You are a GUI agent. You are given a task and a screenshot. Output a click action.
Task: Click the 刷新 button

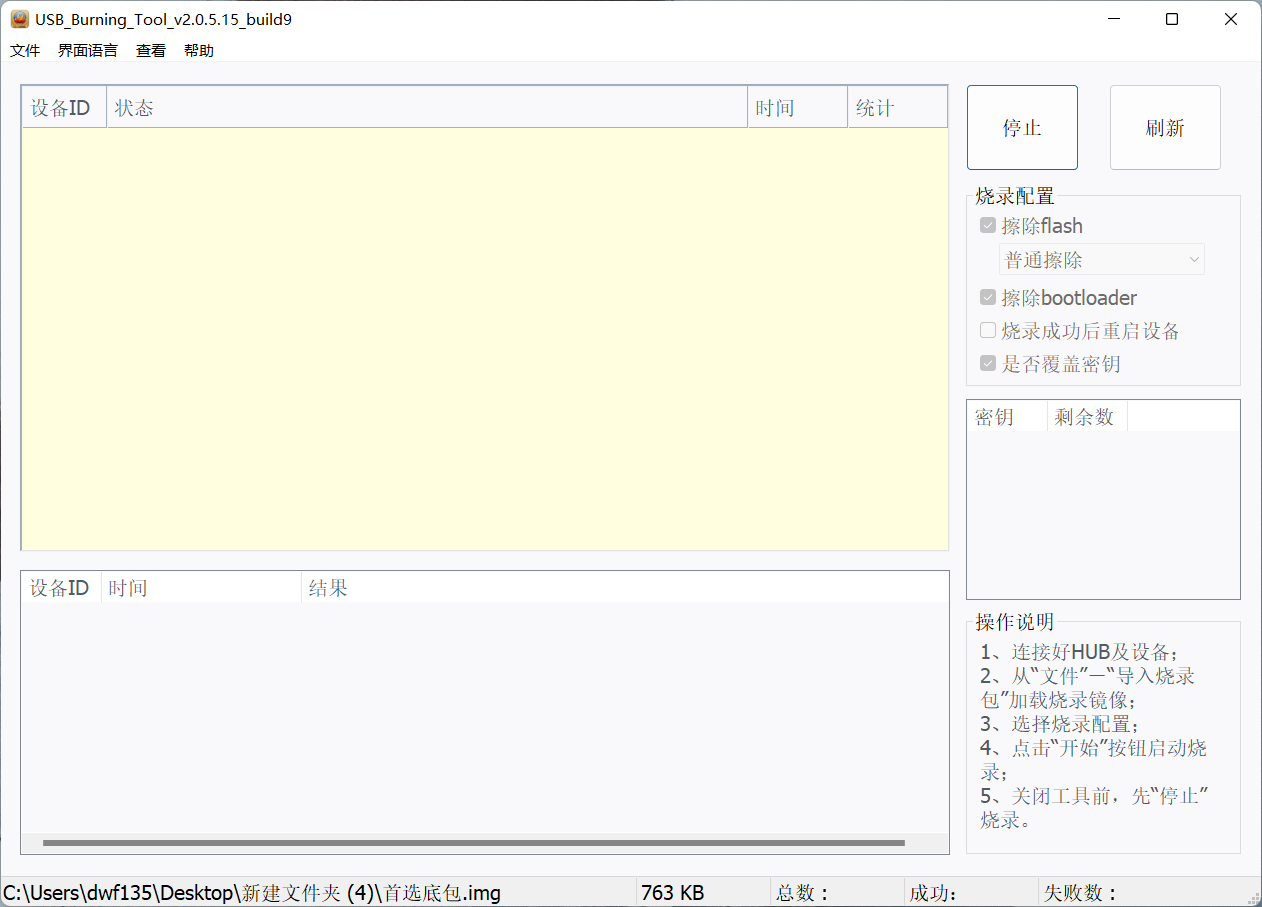(1165, 128)
